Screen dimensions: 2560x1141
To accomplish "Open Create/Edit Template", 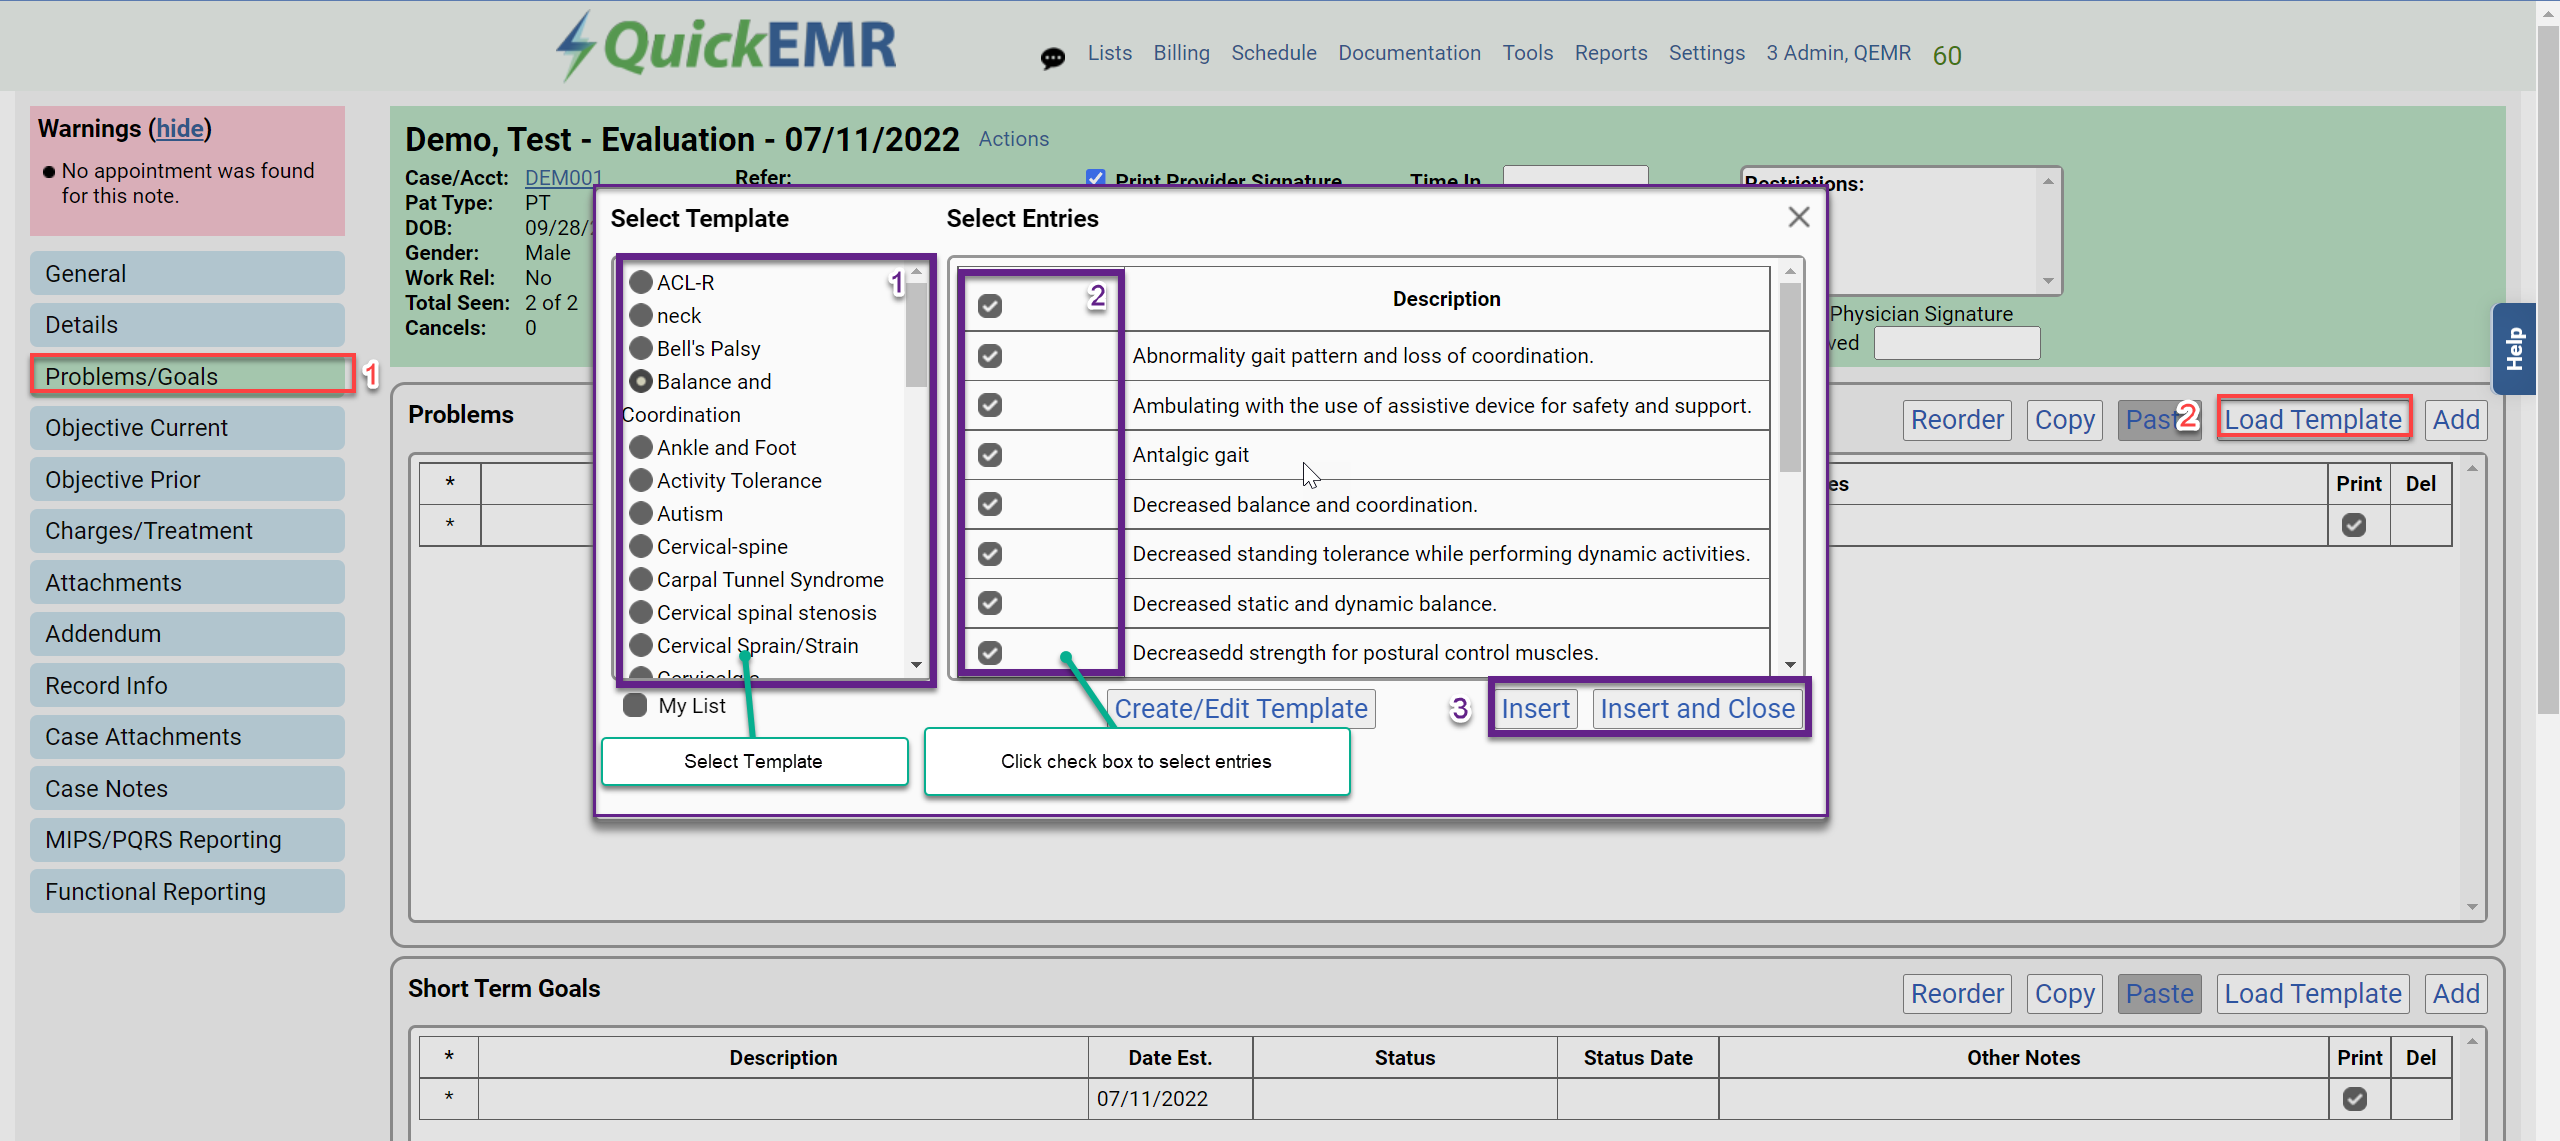I will tap(1240, 708).
